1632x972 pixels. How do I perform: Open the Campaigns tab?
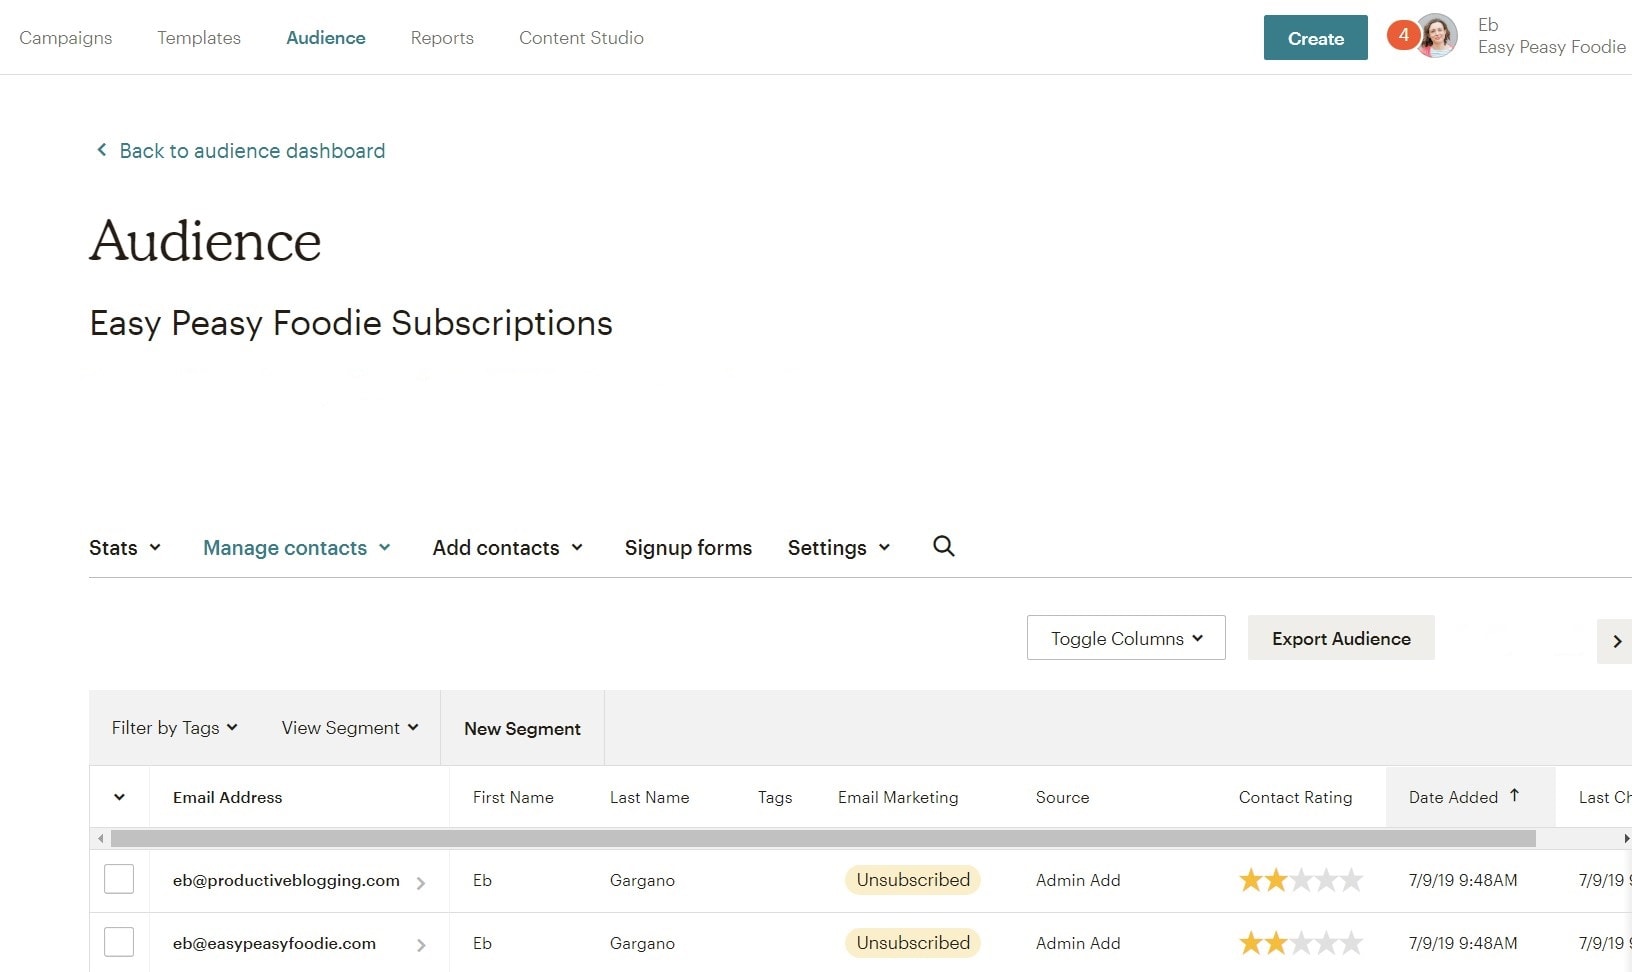point(66,38)
